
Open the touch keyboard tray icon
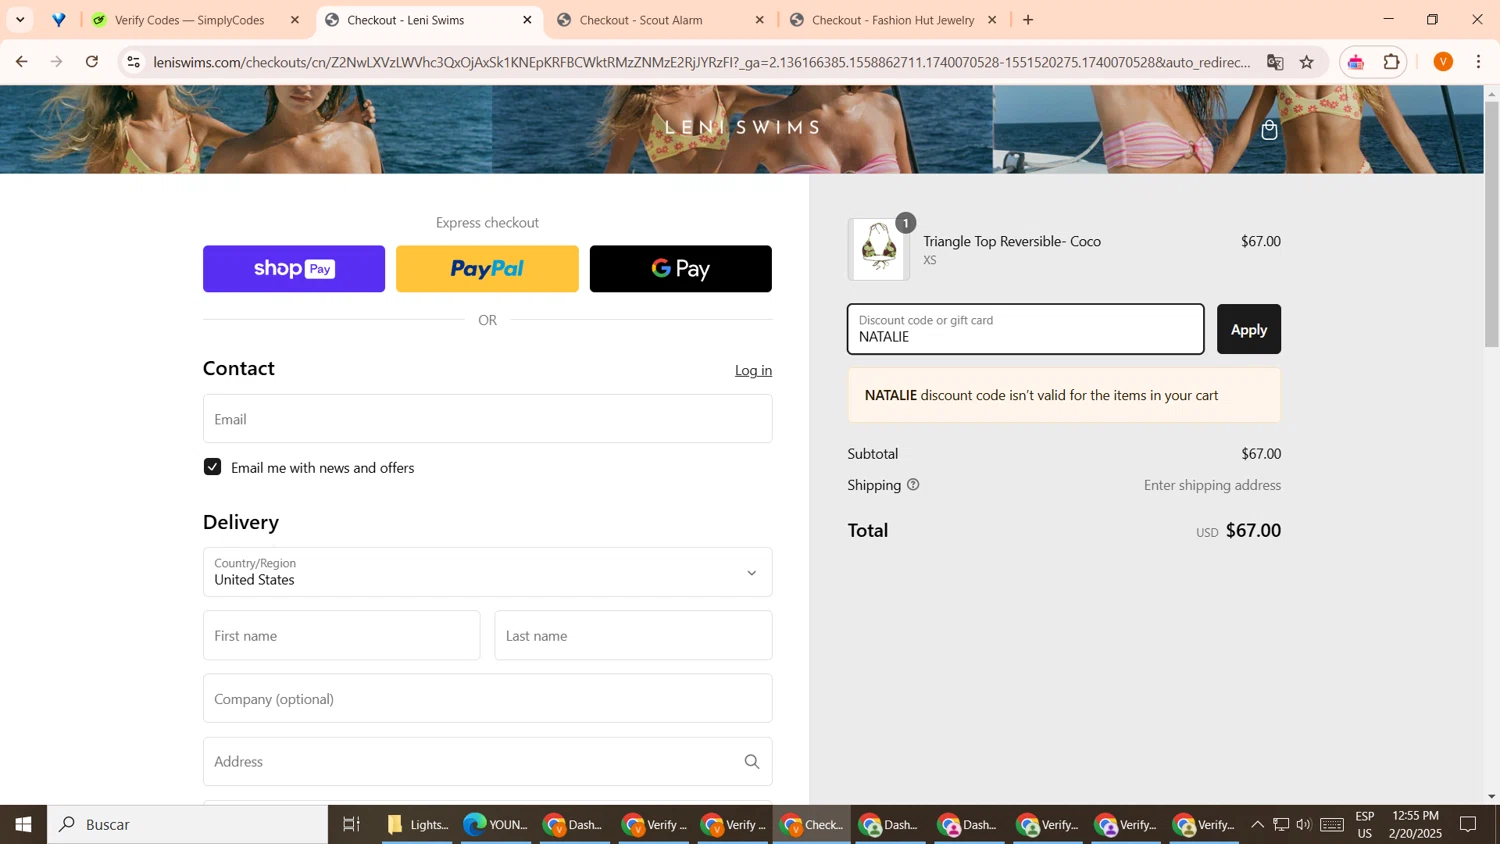tap(1332, 825)
